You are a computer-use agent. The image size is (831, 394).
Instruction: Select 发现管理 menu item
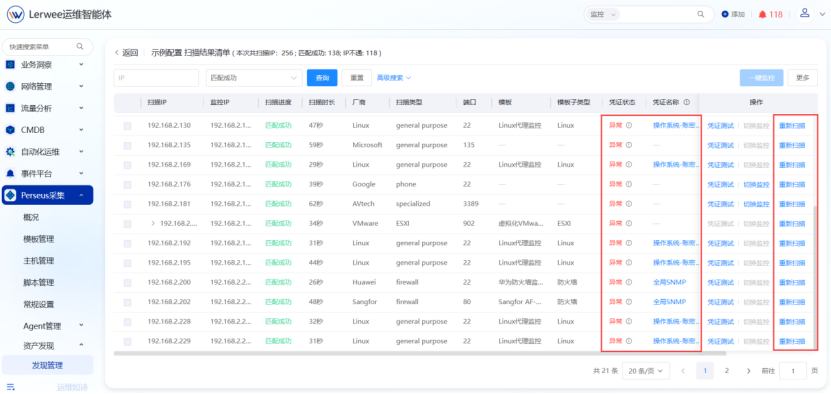click(48, 365)
